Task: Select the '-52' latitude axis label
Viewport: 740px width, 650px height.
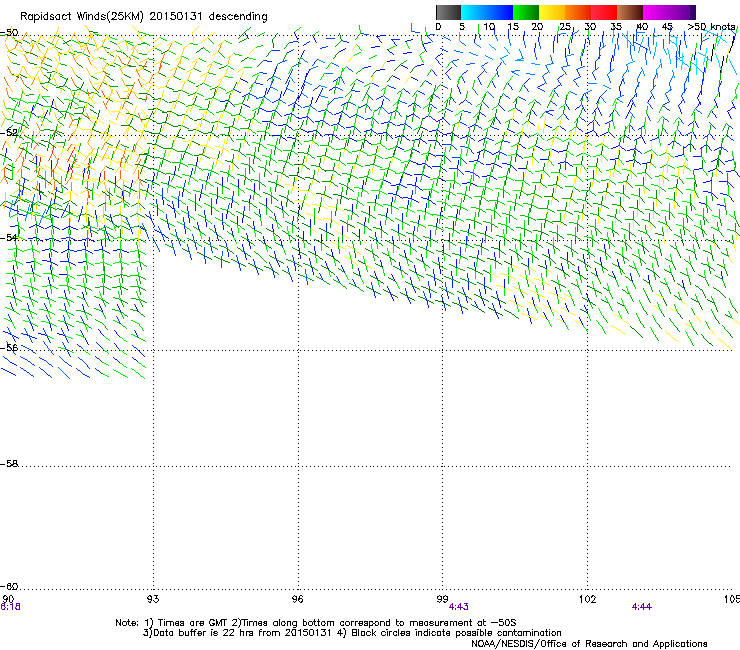Action: (9, 133)
